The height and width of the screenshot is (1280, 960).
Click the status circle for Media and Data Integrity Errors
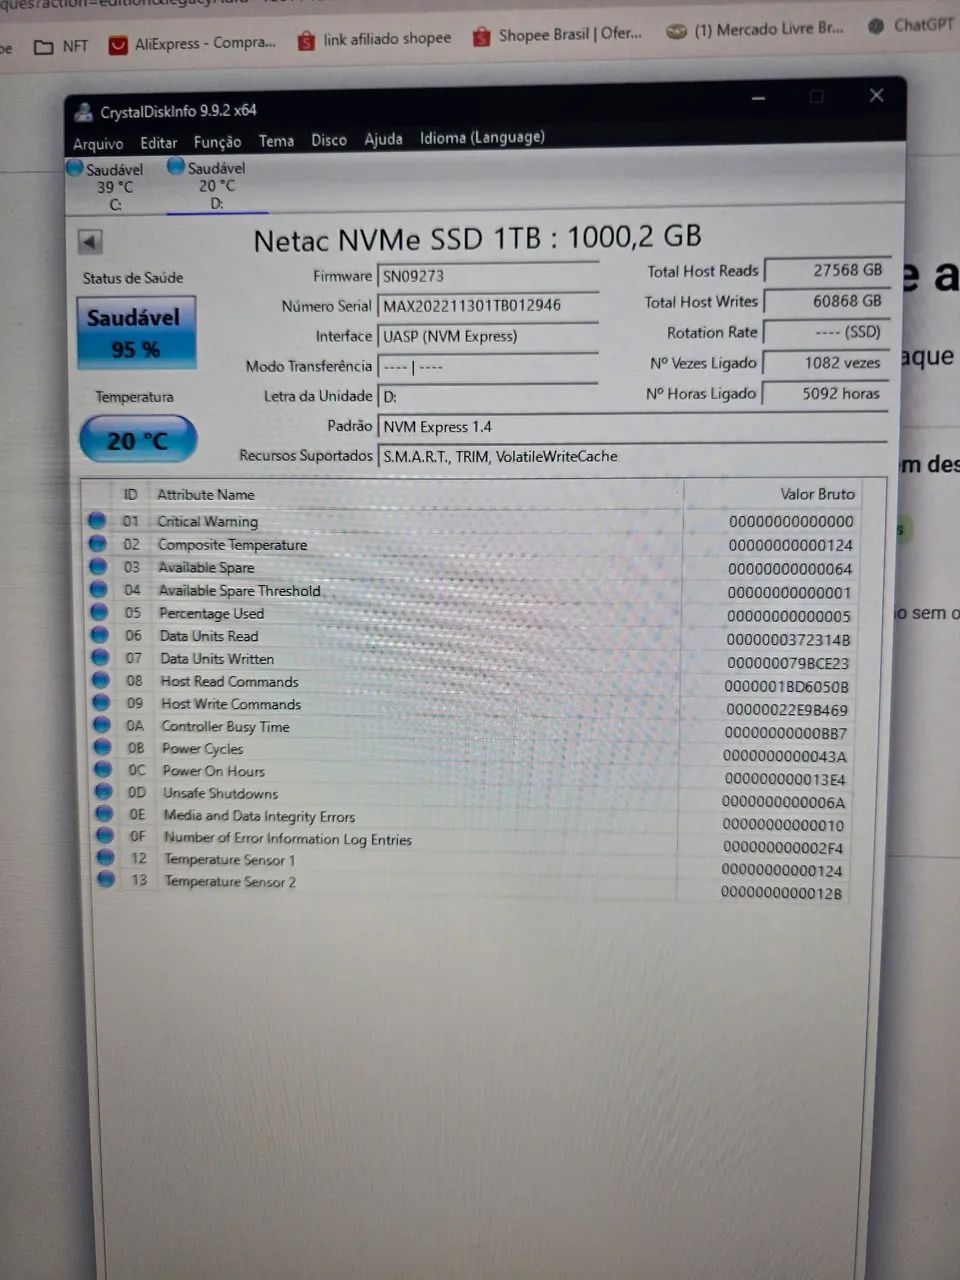103,813
